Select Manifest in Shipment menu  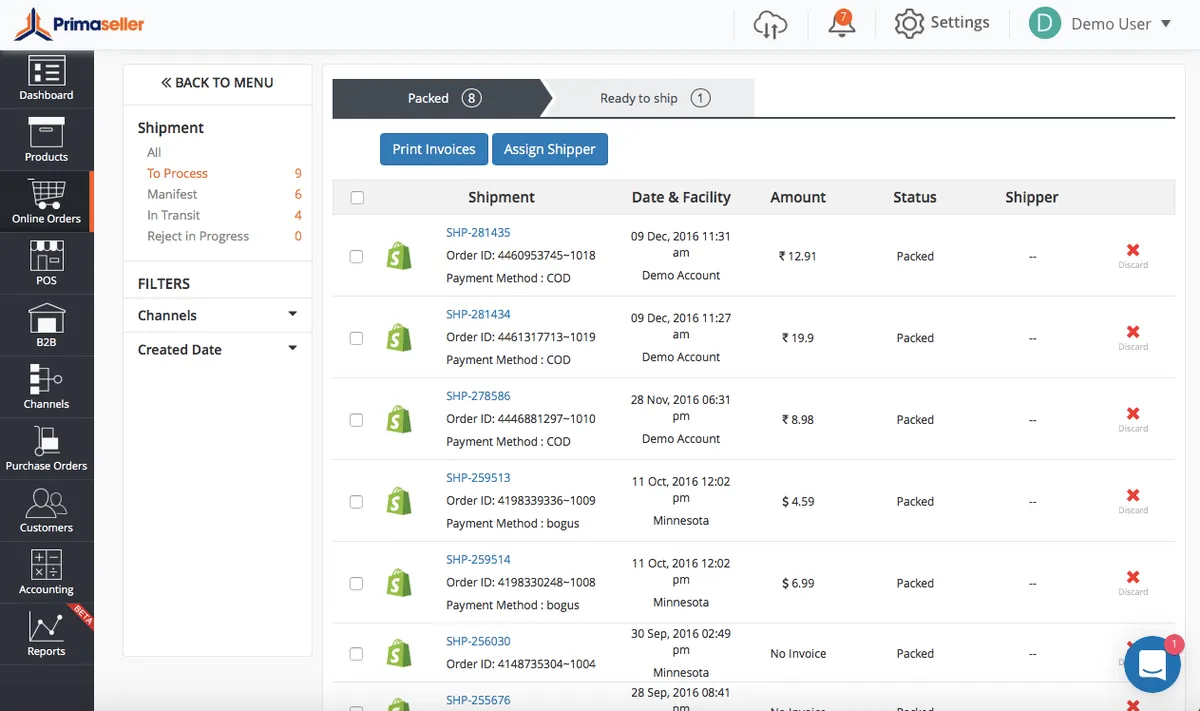(172, 194)
